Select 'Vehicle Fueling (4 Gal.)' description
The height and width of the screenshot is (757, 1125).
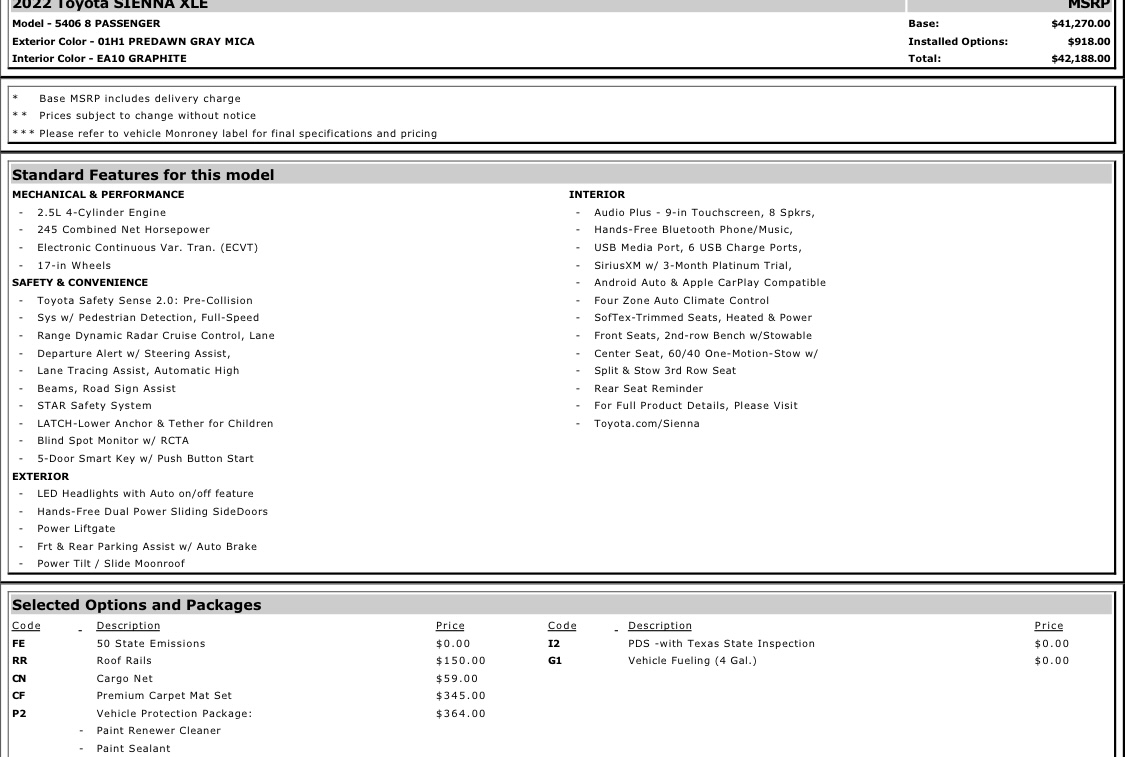pos(692,661)
